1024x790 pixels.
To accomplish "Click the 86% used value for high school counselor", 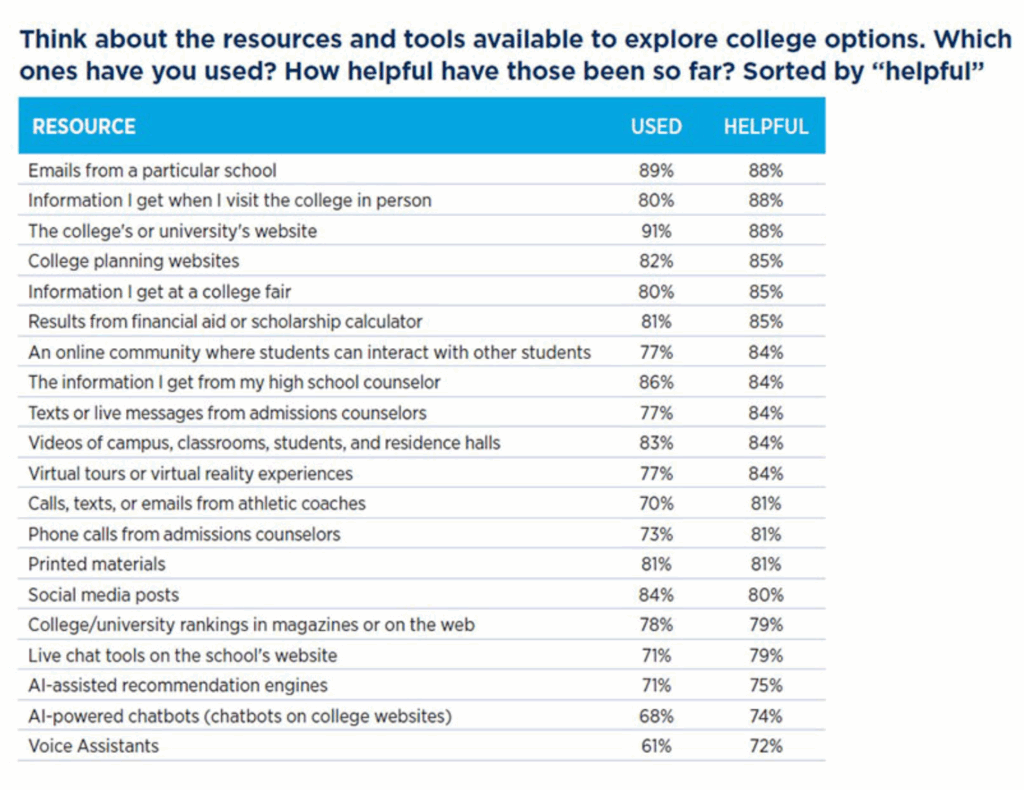I will pyautogui.click(x=656, y=382).
